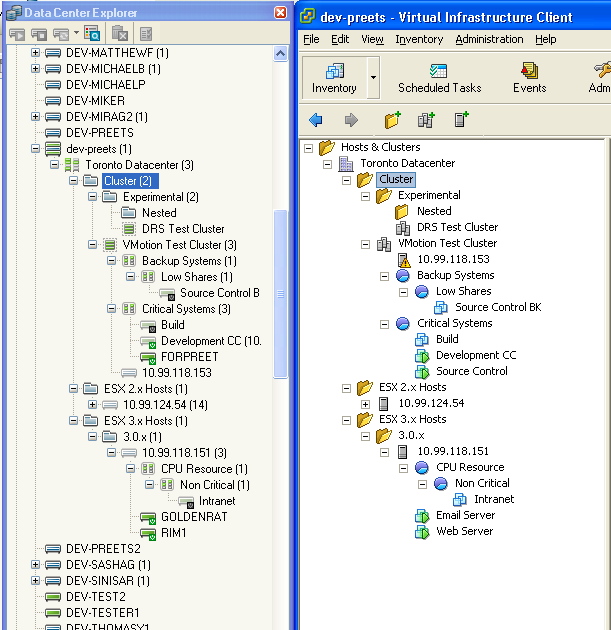Click the 10.99.118.151 host icon in VI Client

pos(403,452)
